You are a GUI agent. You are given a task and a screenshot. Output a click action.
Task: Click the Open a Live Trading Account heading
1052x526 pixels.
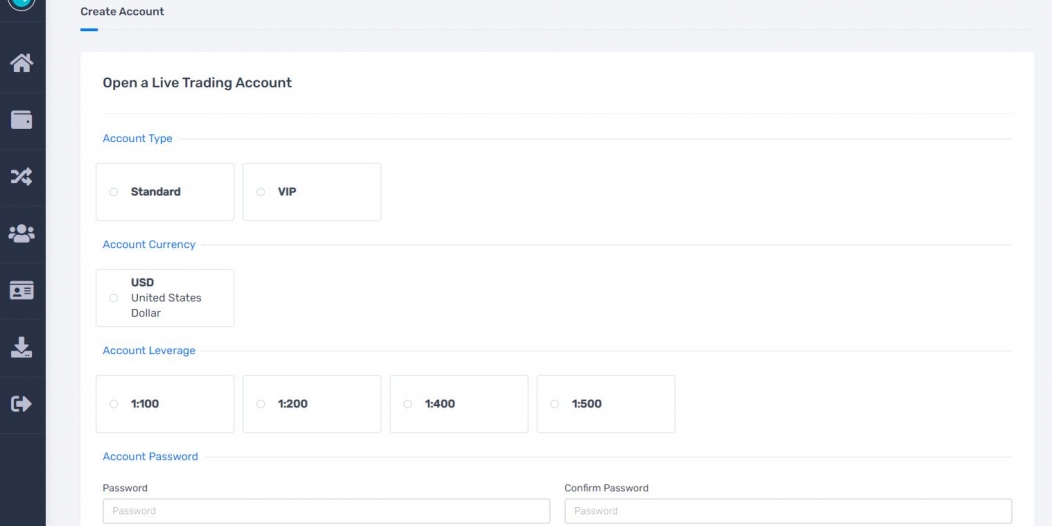tap(197, 83)
